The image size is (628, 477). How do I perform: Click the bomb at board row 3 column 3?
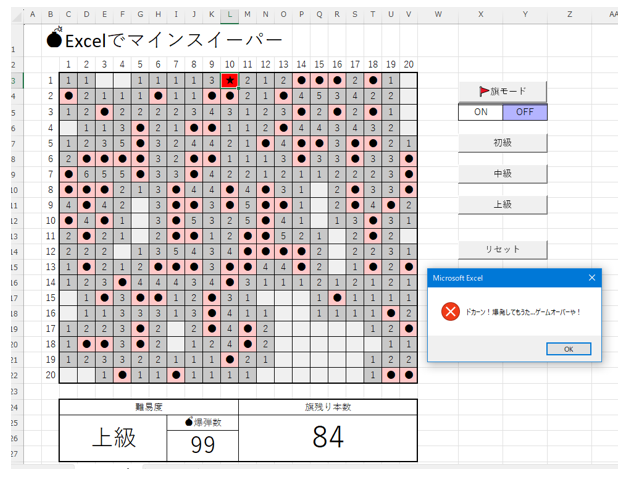click(x=104, y=112)
